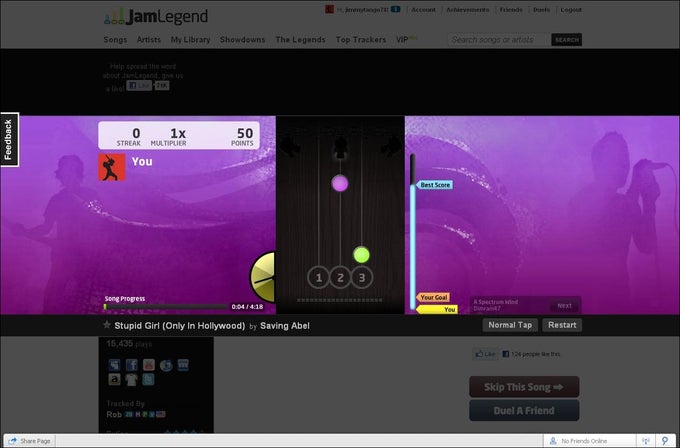Open the Showdowns page
The width and height of the screenshot is (680, 448).
click(x=242, y=39)
